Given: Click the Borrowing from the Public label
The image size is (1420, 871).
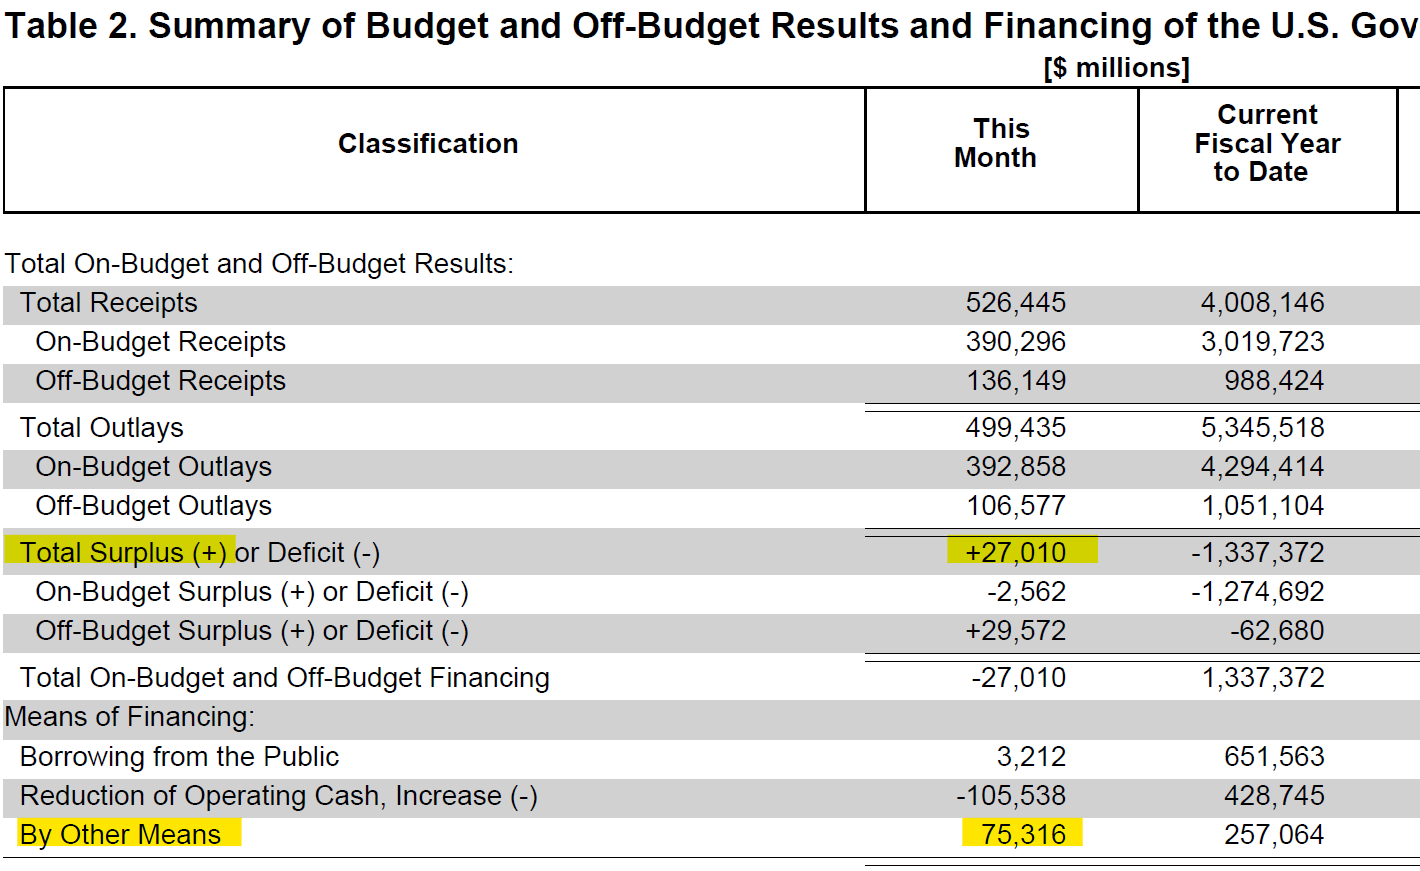Looking at the screenshot, I should click(180, 757).
